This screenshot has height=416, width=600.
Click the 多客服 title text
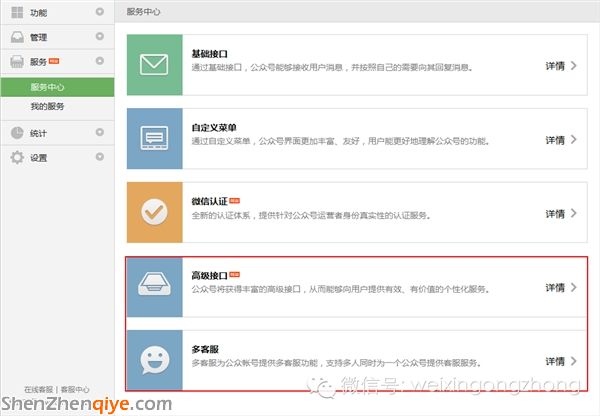click(205, 349)
